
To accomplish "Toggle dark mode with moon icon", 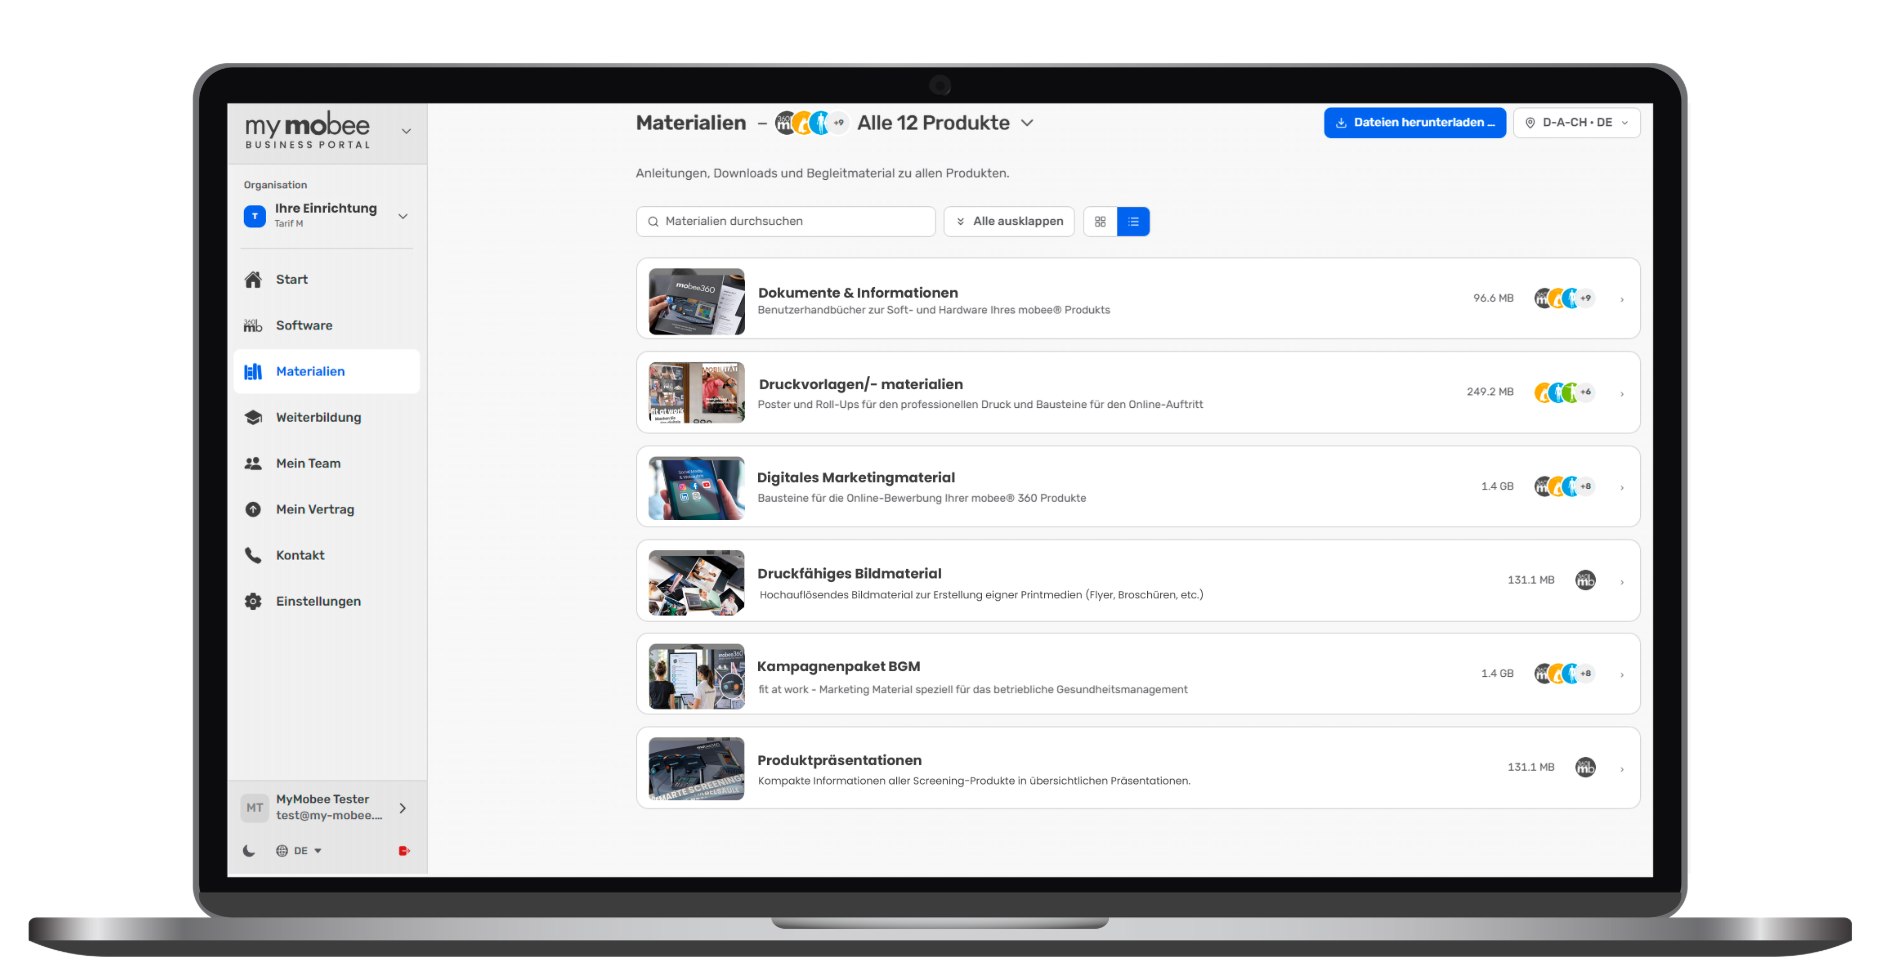I will coord(249,851).
